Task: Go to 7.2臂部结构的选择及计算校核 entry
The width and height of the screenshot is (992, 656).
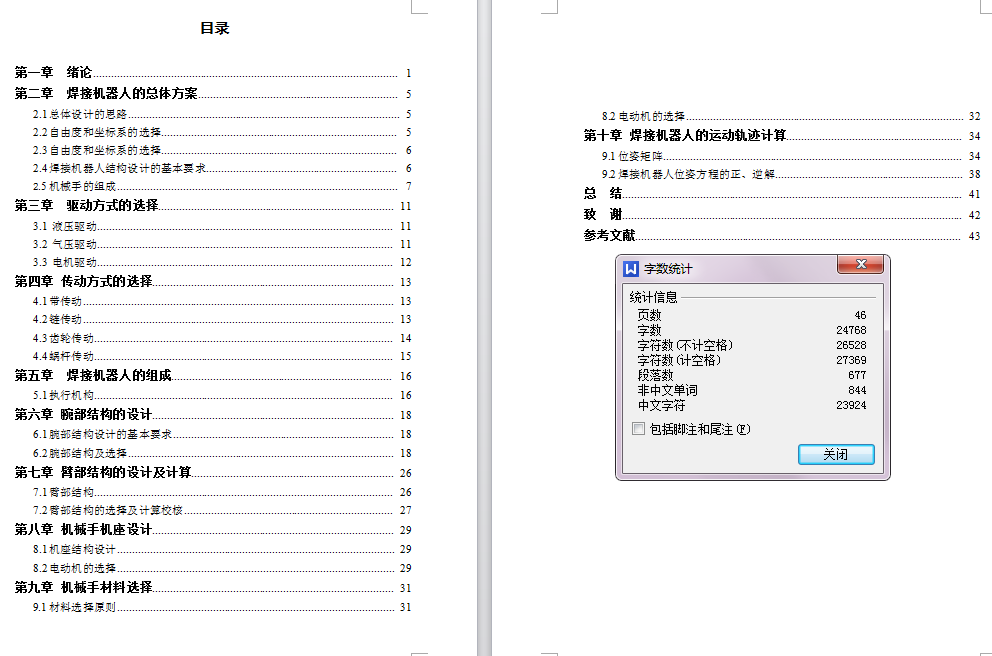Action: pyautogui.click(x=222, y=510)
